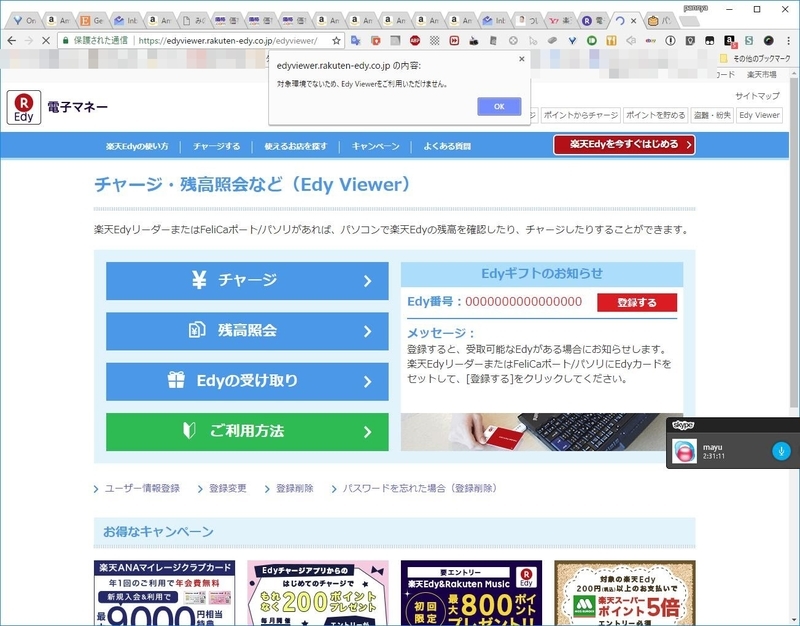Switch to the first 'On' tab

coord(24,21)
